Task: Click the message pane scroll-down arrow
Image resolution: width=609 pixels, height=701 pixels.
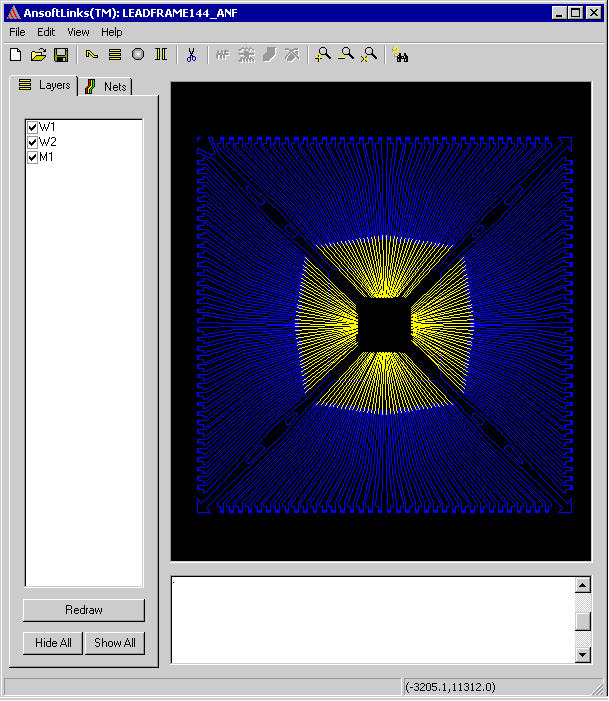Action: tap(583, 655)
